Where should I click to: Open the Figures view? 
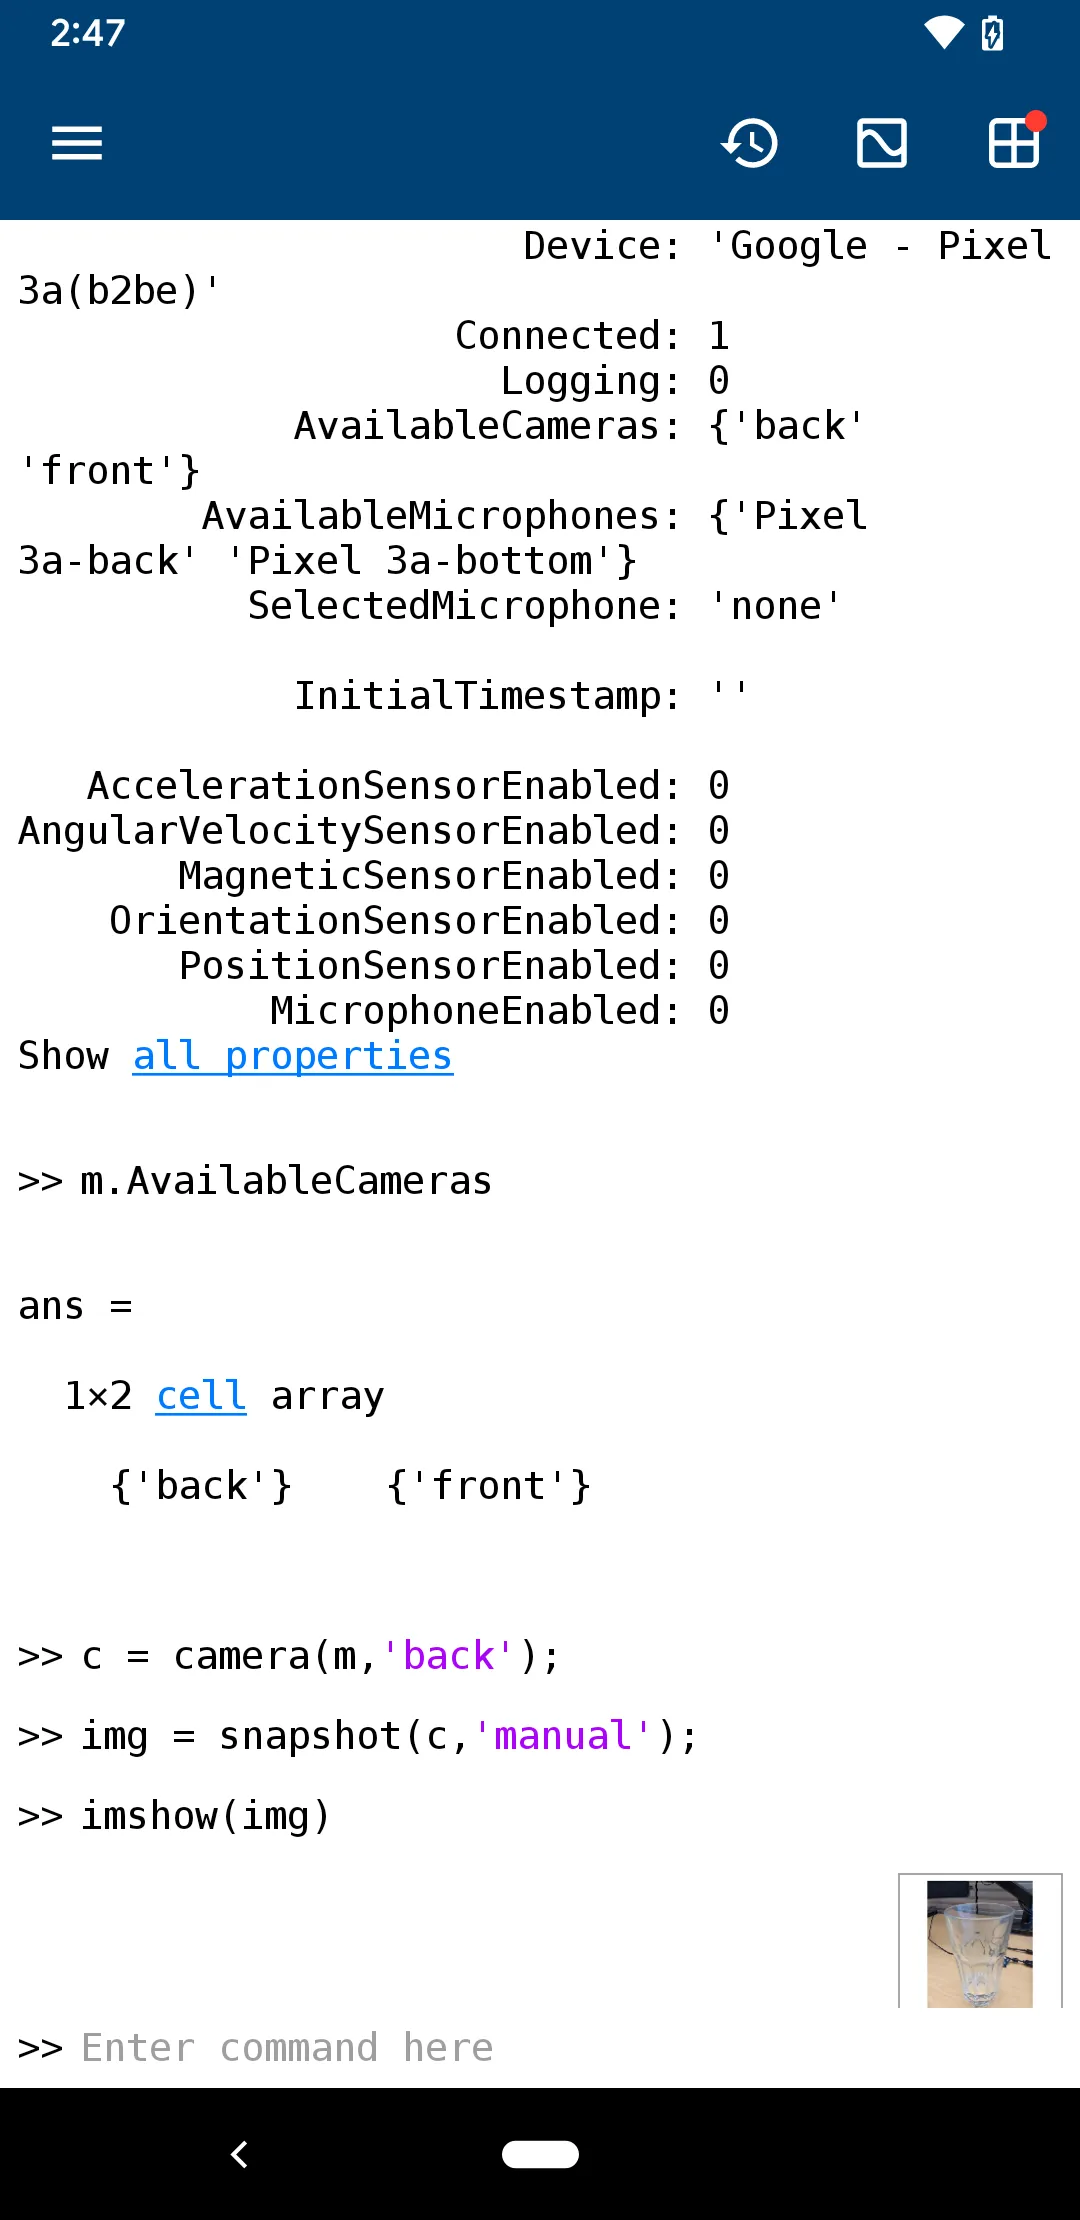point(881,143)
